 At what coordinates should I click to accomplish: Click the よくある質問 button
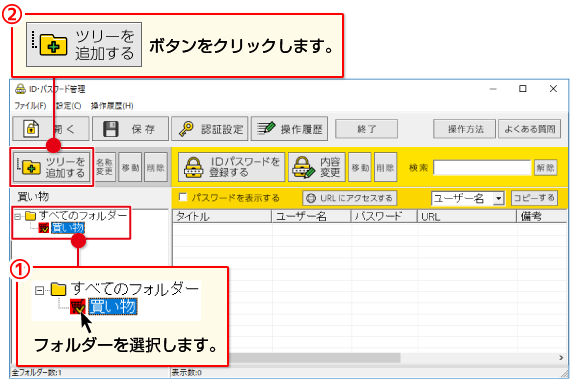(529, 129)
